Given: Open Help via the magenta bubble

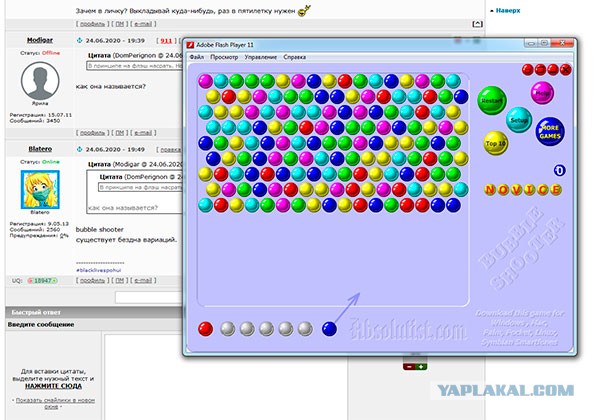Looking at the screenshot, I should click(542, 93).
